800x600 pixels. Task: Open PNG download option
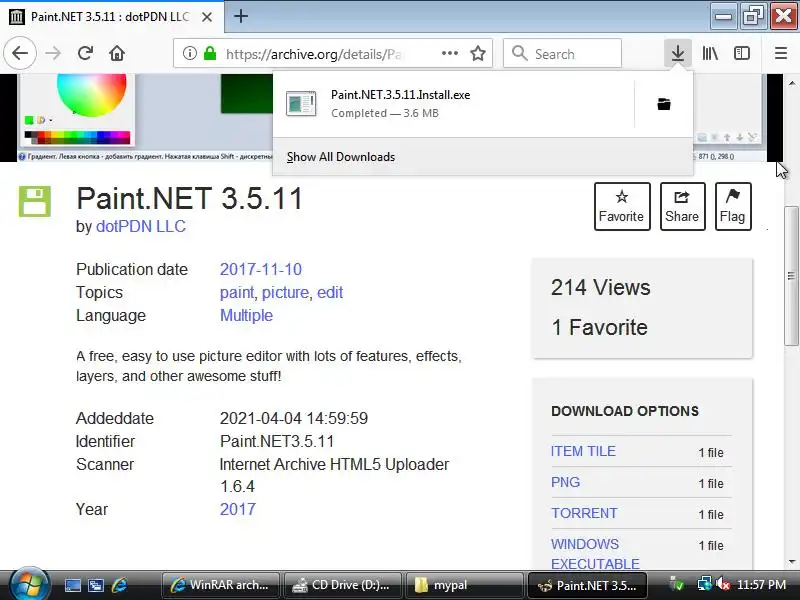[x=565, y=482]
